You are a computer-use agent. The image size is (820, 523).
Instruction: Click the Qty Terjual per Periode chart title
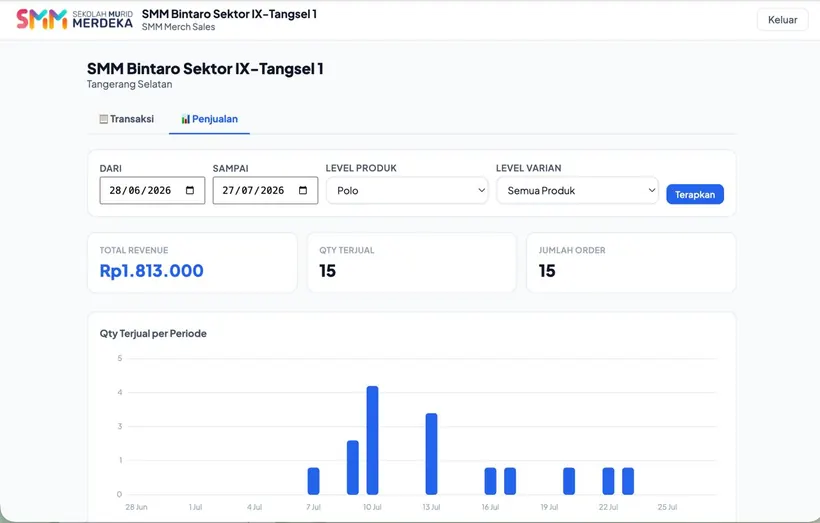(153, 334)
